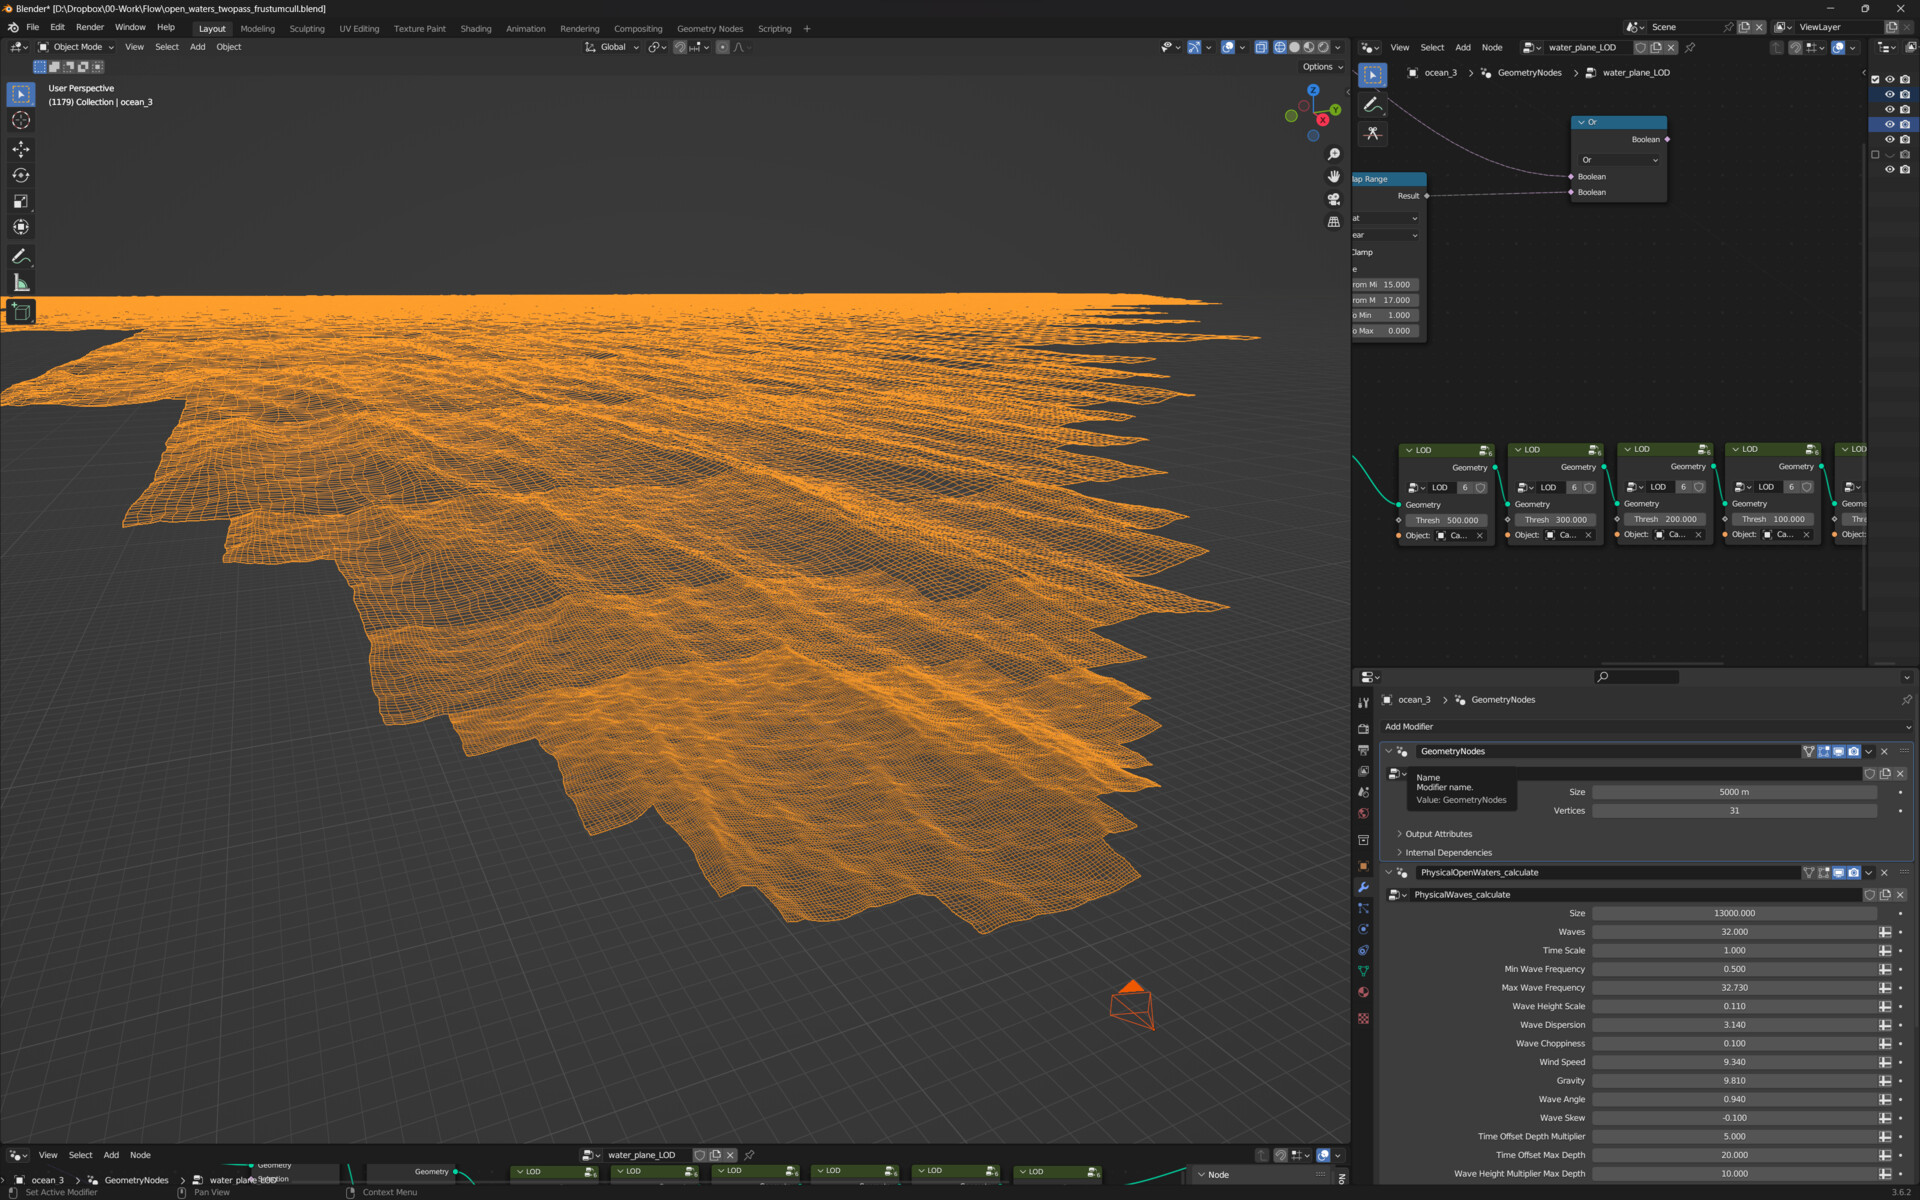Open the Or boolean operation dropdown
Viewport: 1920px width, 1200px height.
1617,159
